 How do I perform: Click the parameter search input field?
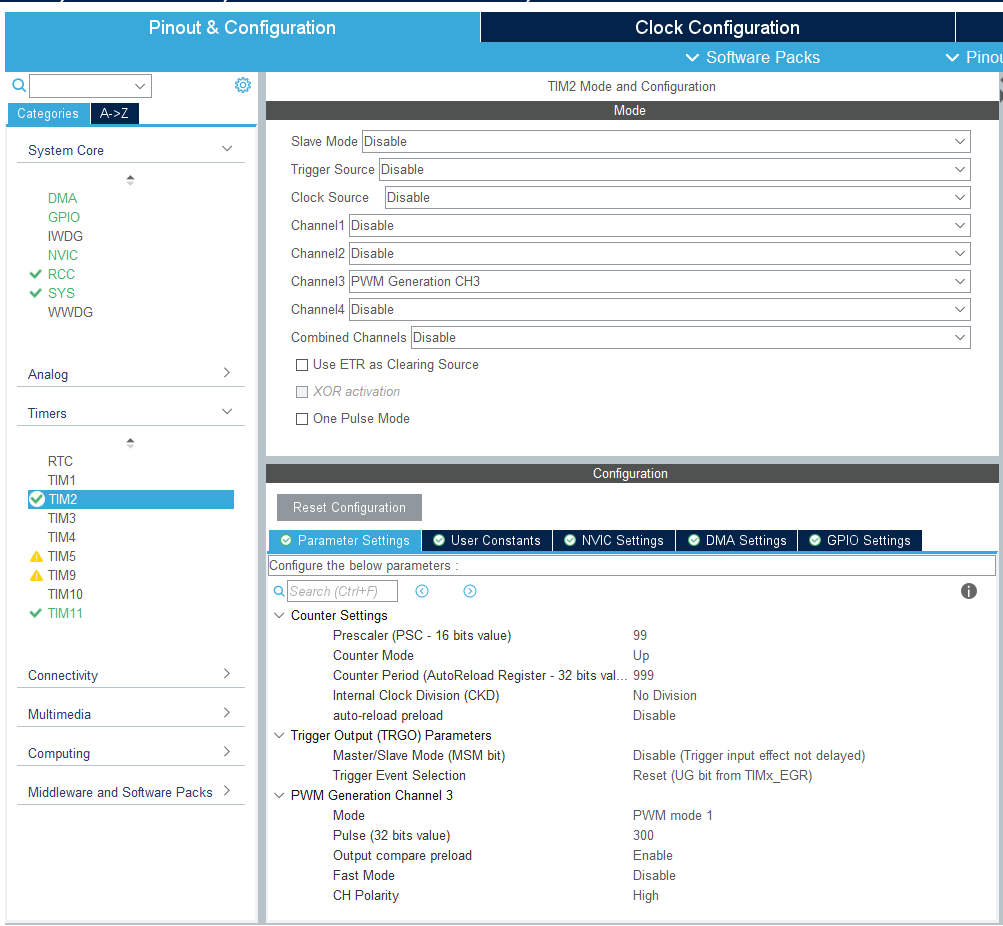tap(342, 591)
